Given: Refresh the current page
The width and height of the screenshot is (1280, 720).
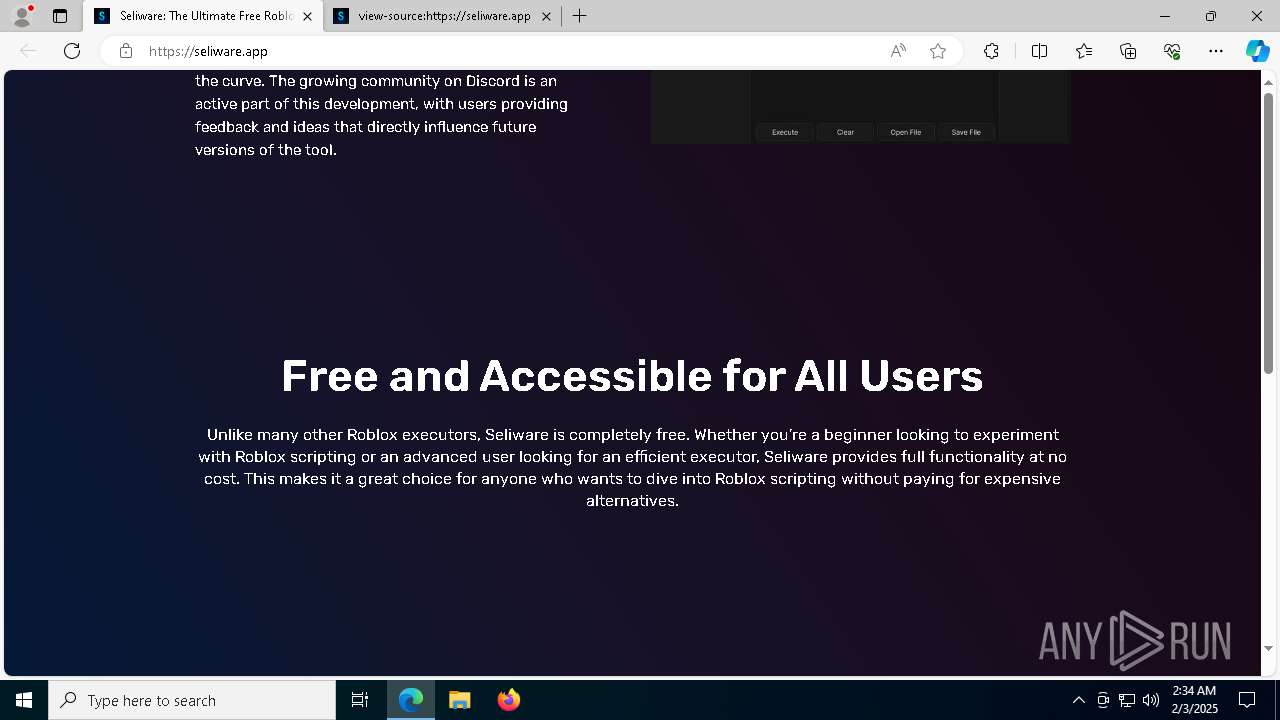Looking at the screenshot, I should click(x=72, y=51).
